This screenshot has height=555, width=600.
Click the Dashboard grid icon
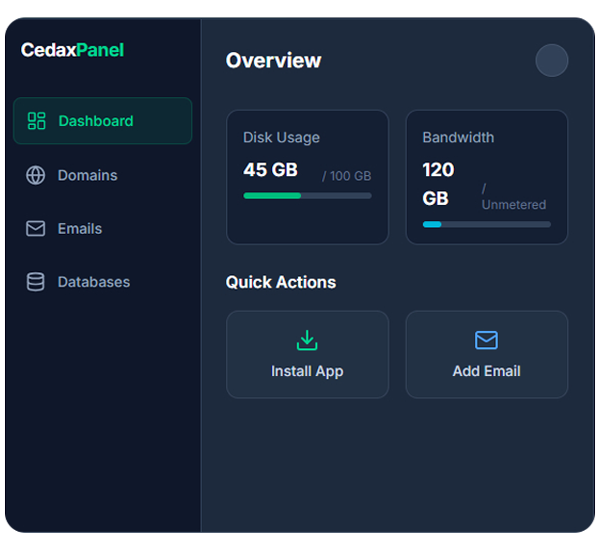pyautogui.click(x=37, y=121)
